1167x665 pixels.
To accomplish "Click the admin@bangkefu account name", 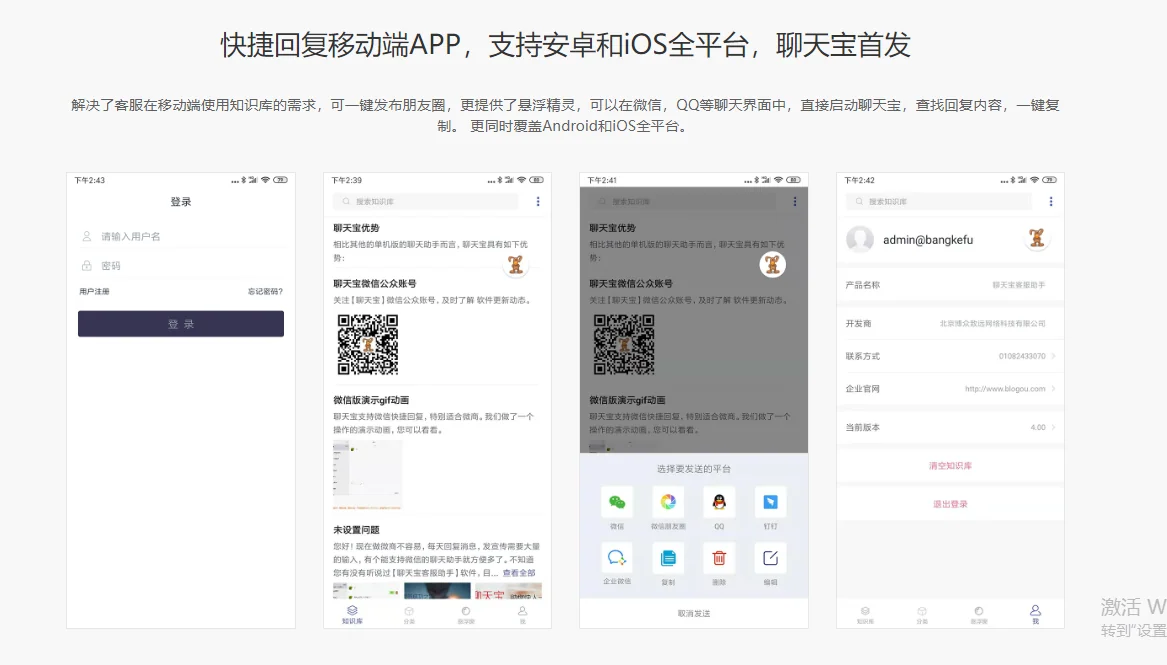I will tap(928, 240).
